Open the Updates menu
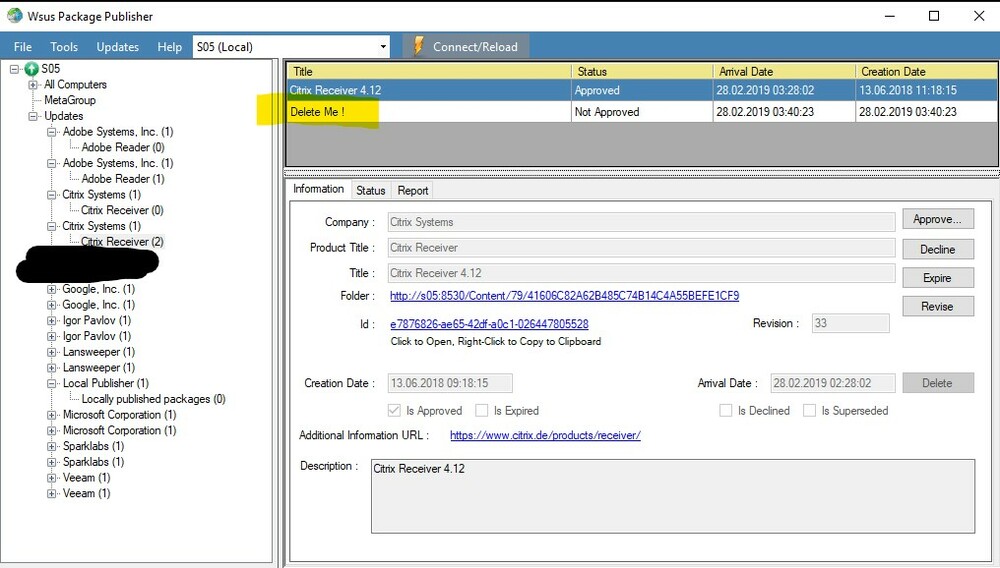 117,47
